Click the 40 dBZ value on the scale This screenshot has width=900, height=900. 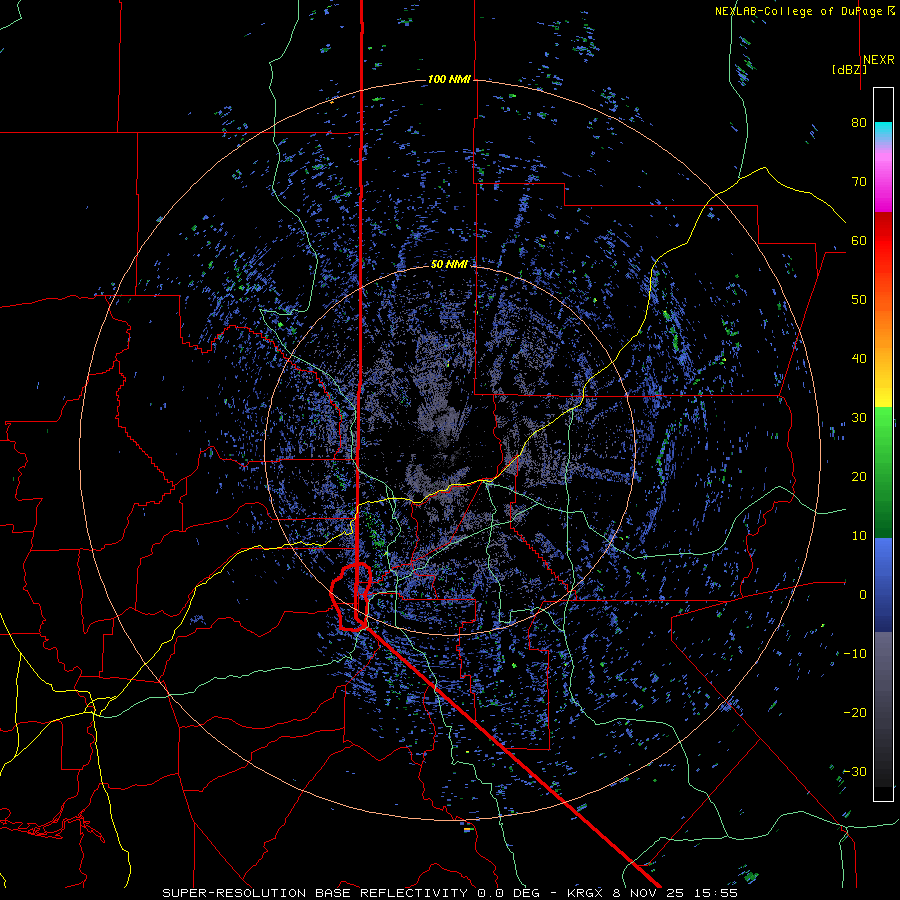tap(859, 359)
